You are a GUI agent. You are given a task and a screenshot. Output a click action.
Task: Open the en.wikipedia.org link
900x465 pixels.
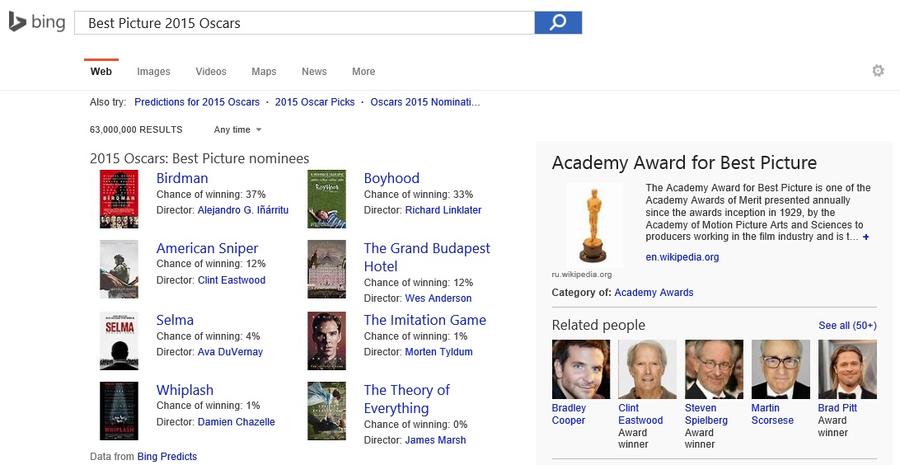[682, 257]
